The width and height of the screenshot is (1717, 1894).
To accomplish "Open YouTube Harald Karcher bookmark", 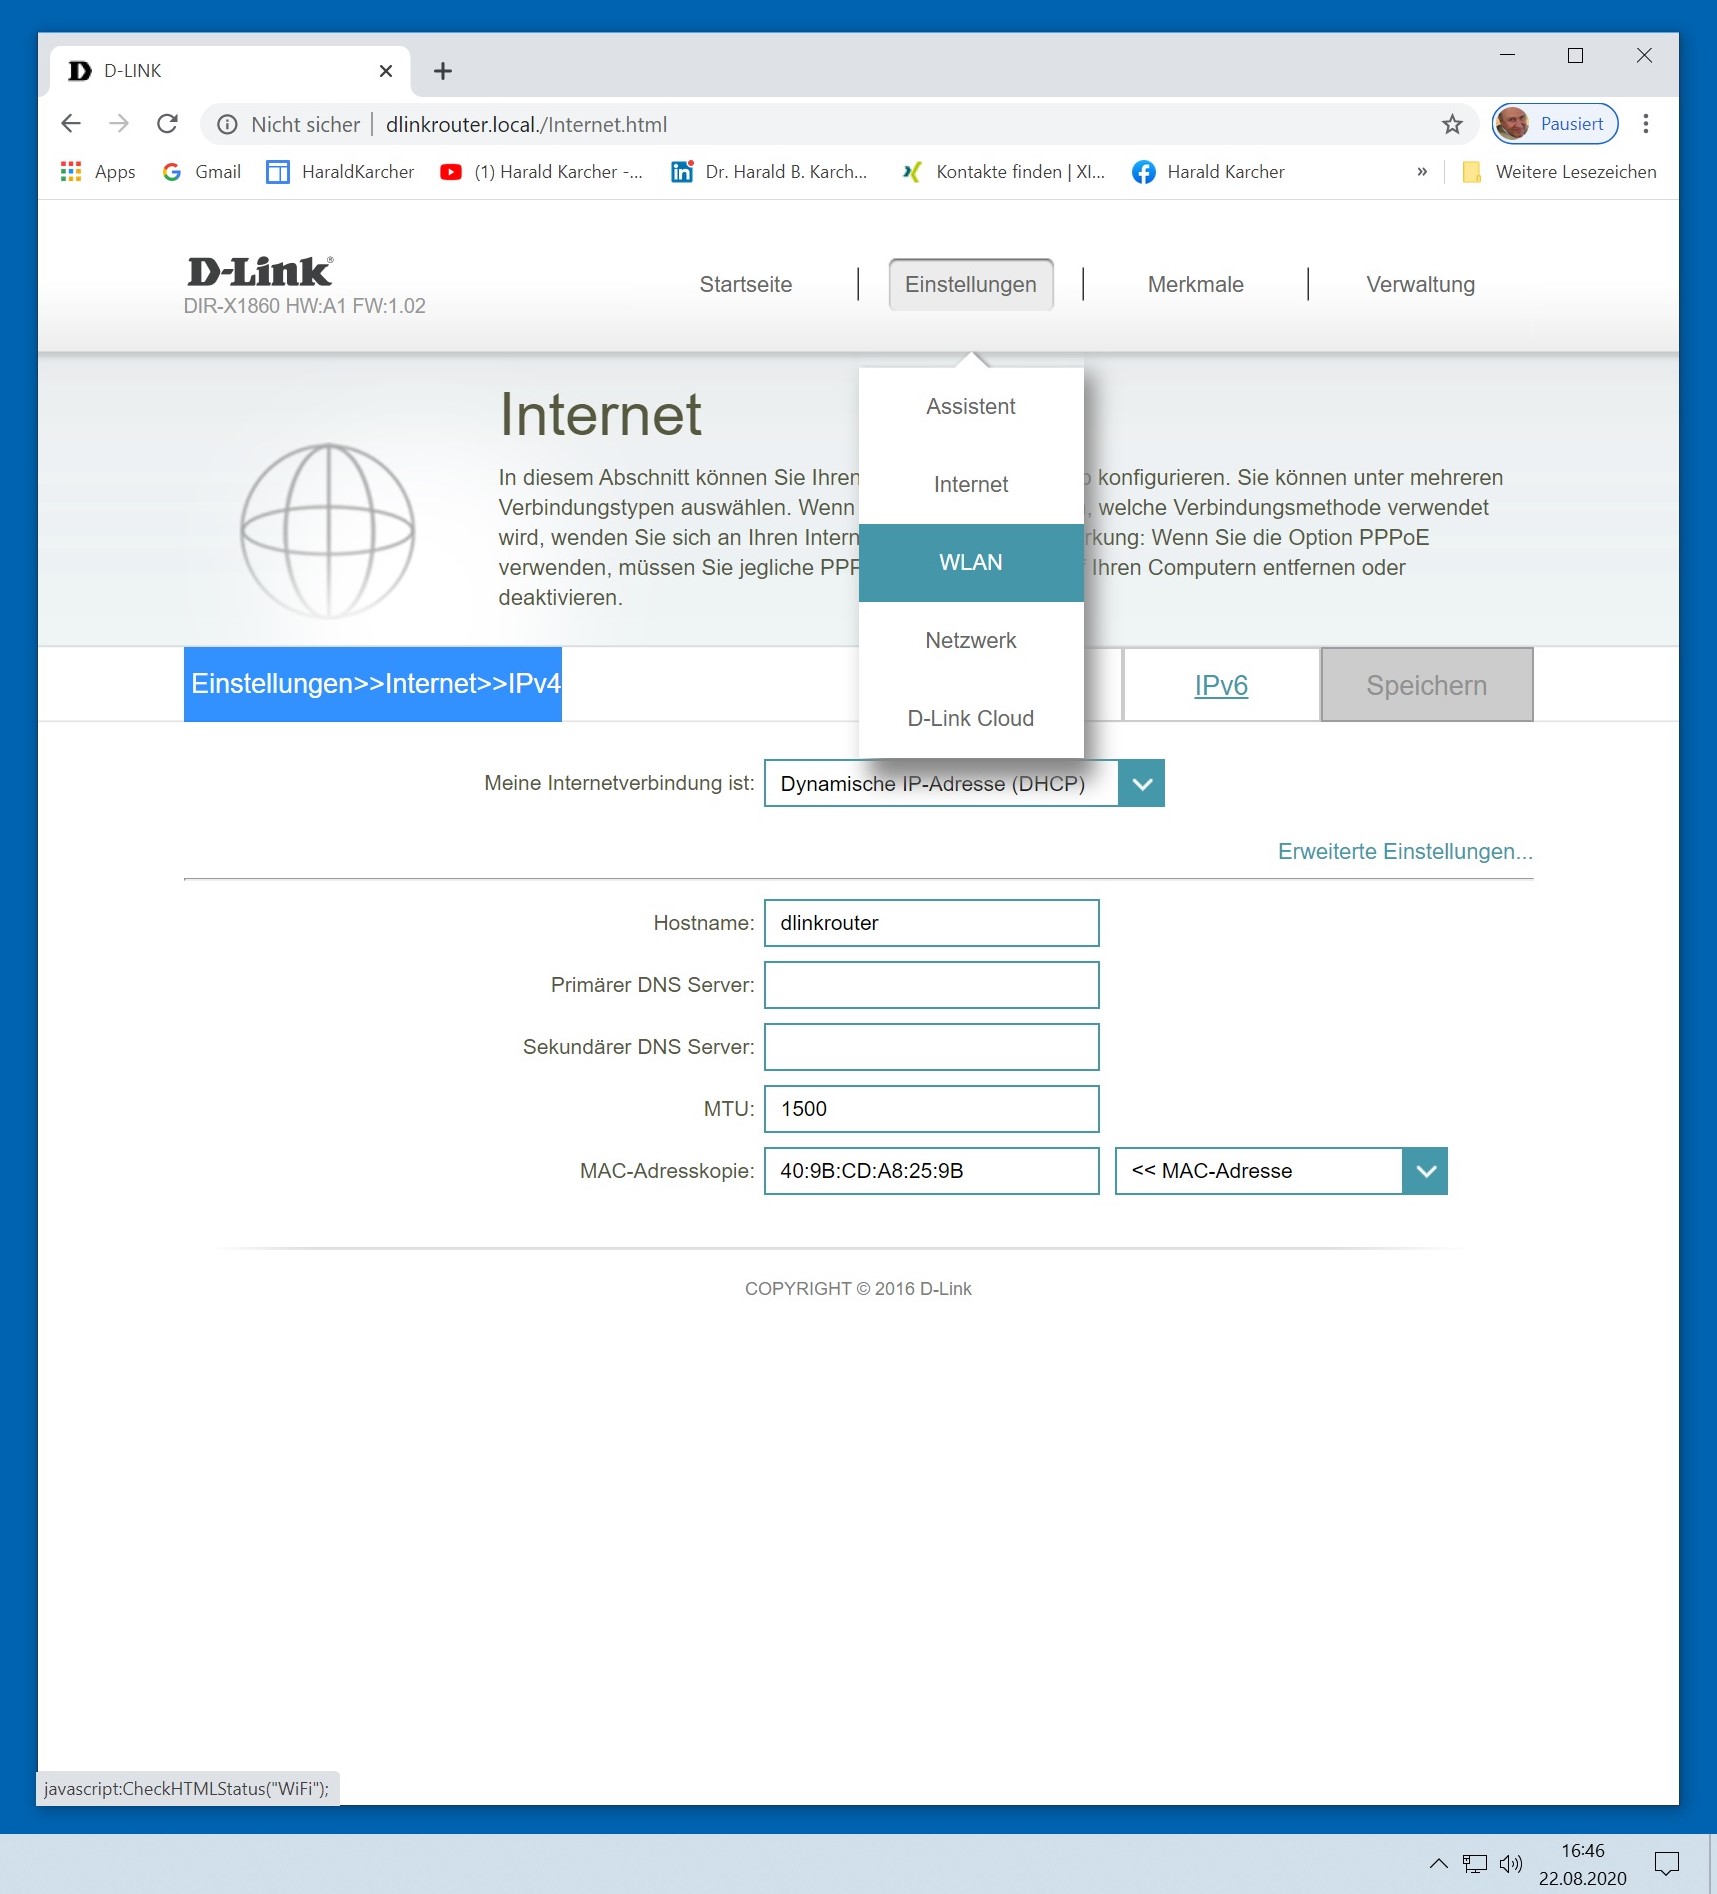I will pyautogui.click(x=541, y=172).
